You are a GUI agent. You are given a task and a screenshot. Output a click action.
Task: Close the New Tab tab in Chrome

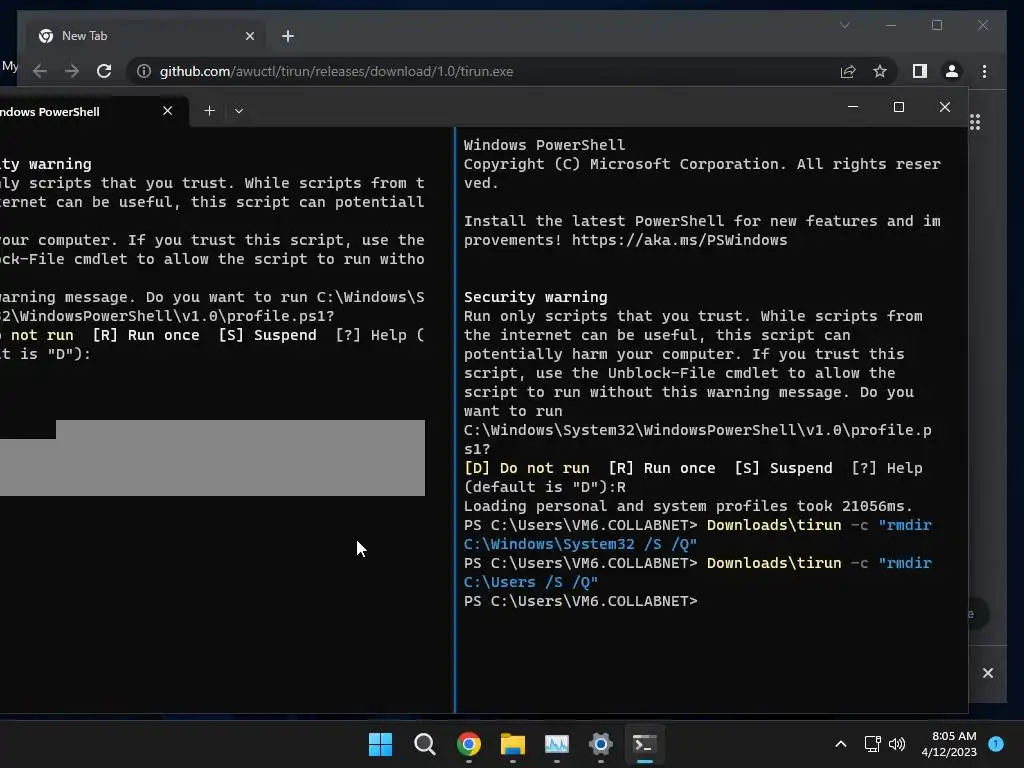(x=249, y=36)
